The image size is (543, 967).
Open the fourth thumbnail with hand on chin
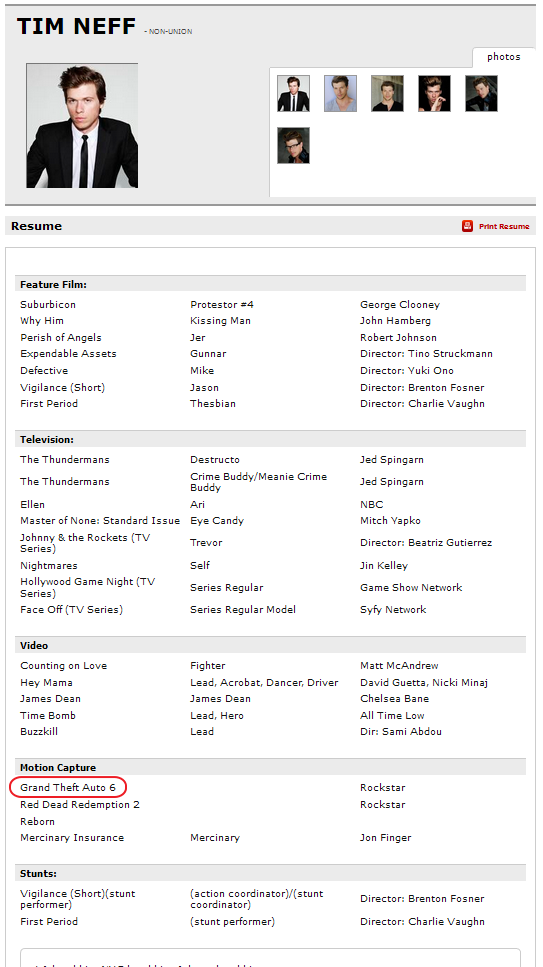click(434, 94)
